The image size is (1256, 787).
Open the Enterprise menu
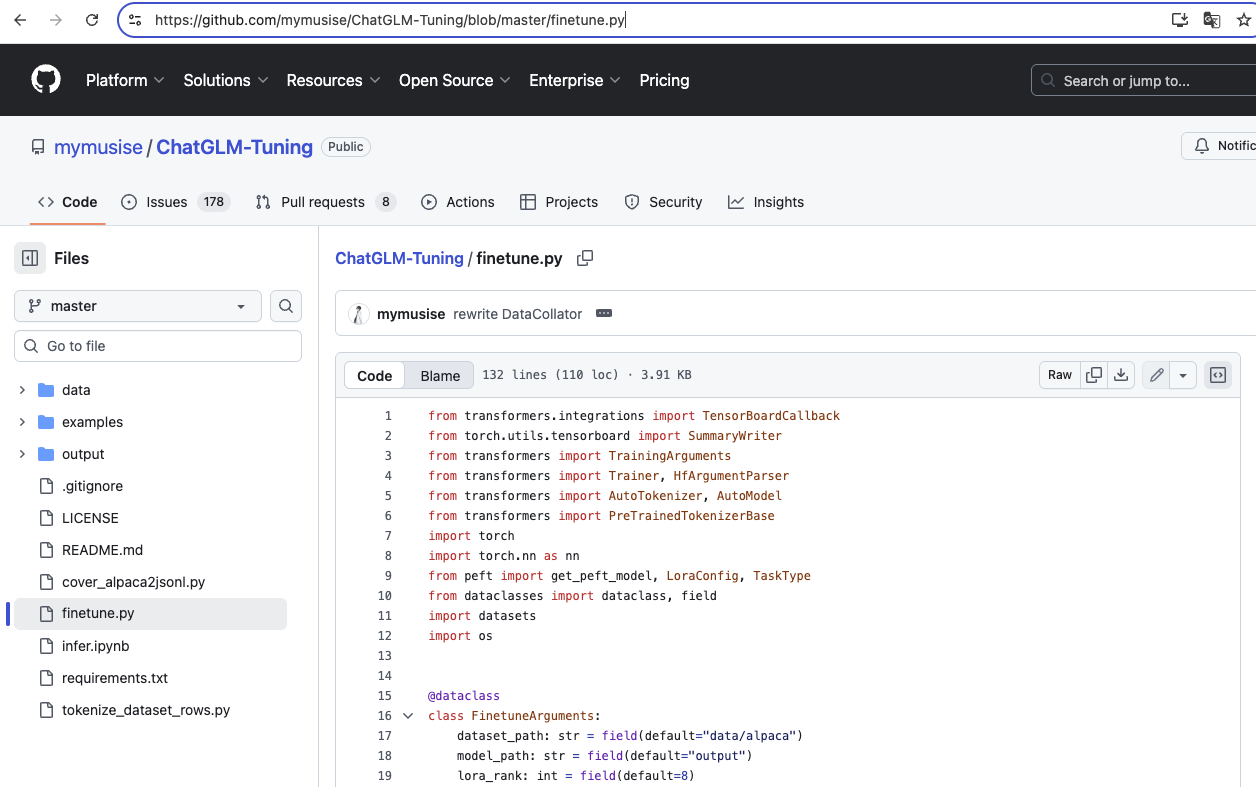[x=575, y=80]
